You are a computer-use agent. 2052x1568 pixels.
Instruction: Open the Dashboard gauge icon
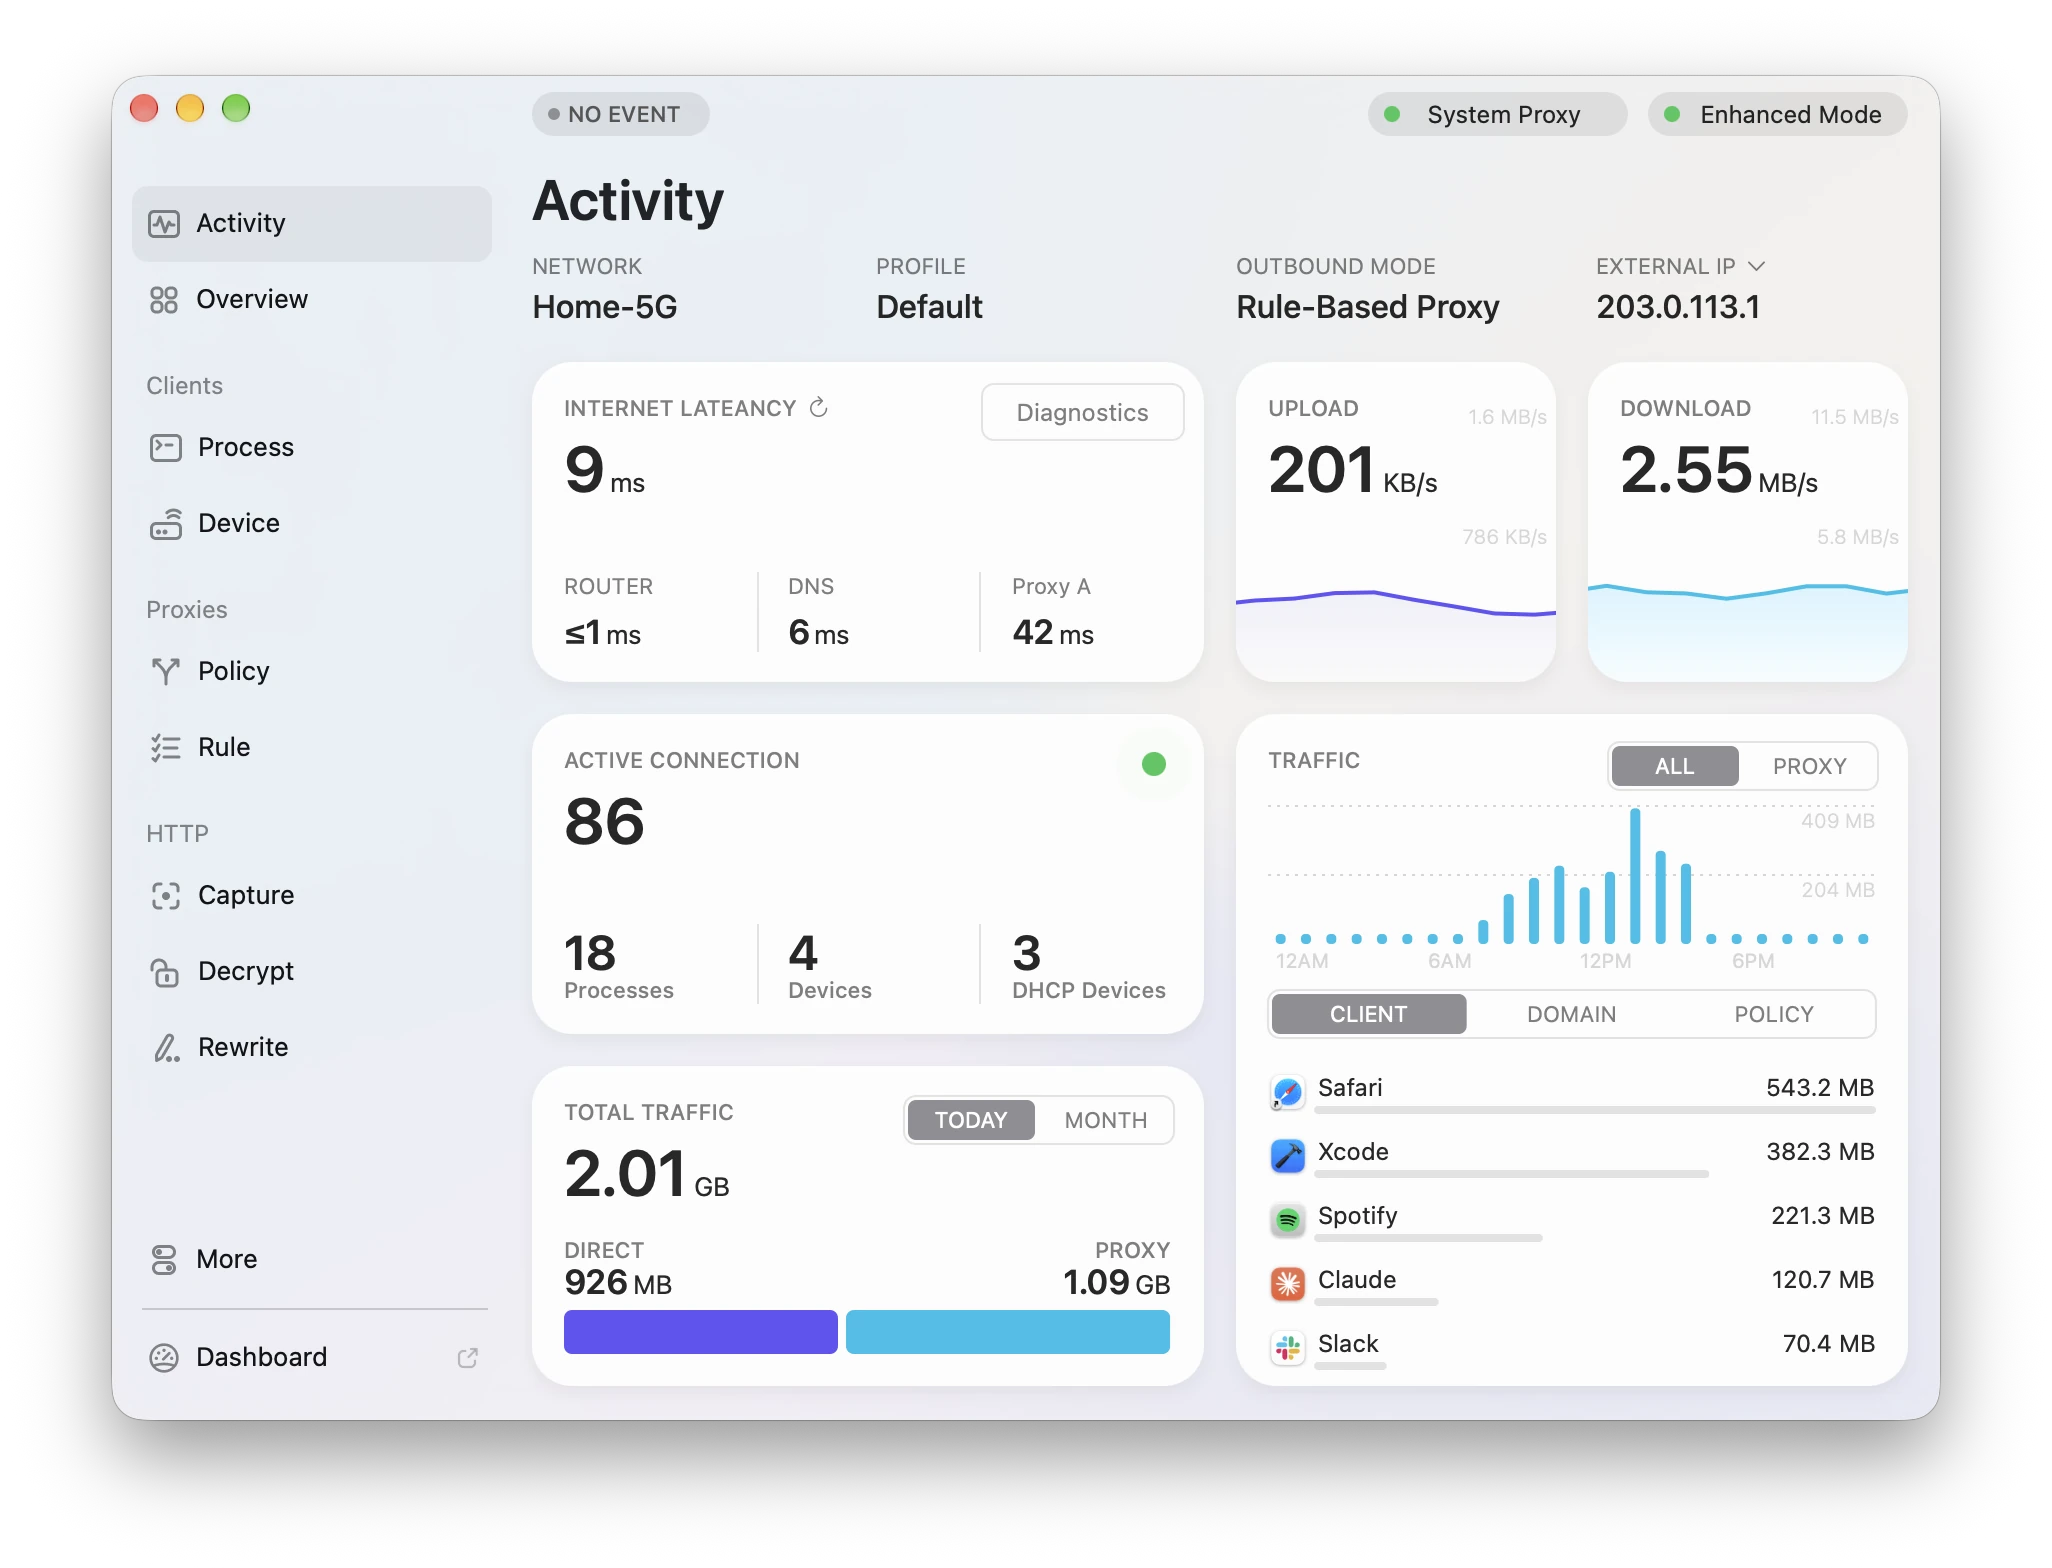(x=164, y=1357)
